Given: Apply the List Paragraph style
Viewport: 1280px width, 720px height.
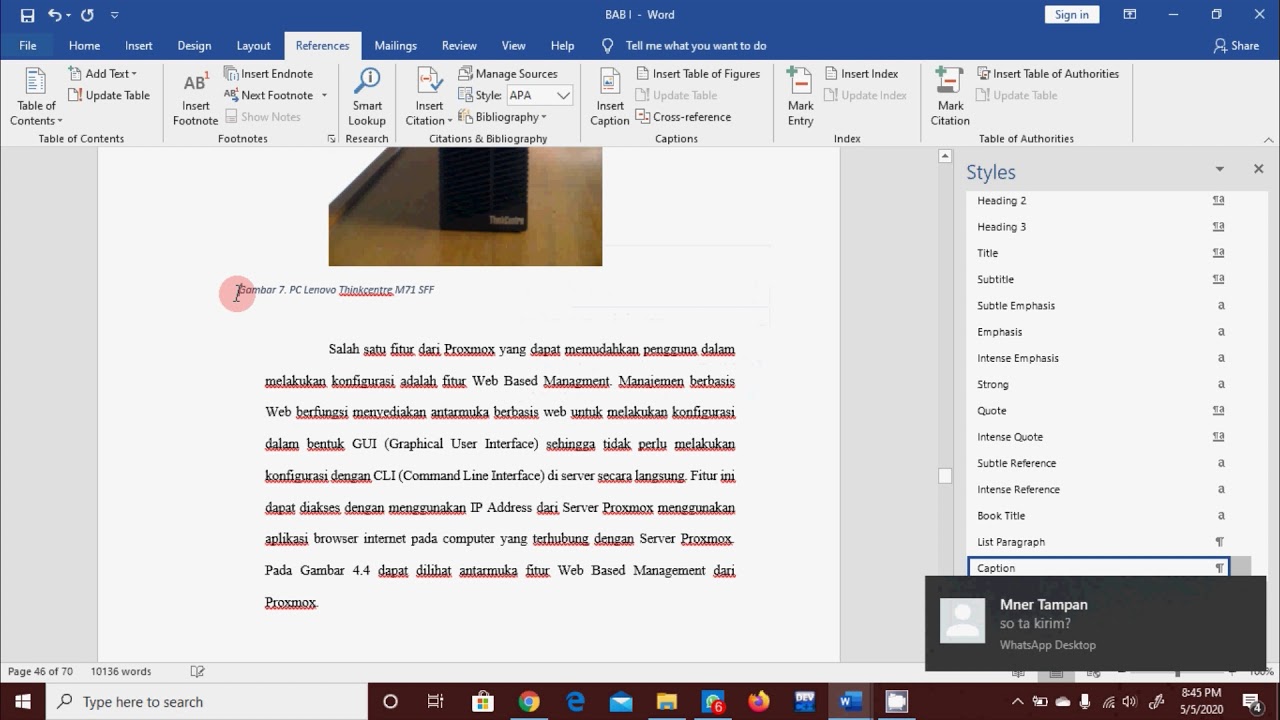Looking at the screenshot, I should click(1100, 541).
